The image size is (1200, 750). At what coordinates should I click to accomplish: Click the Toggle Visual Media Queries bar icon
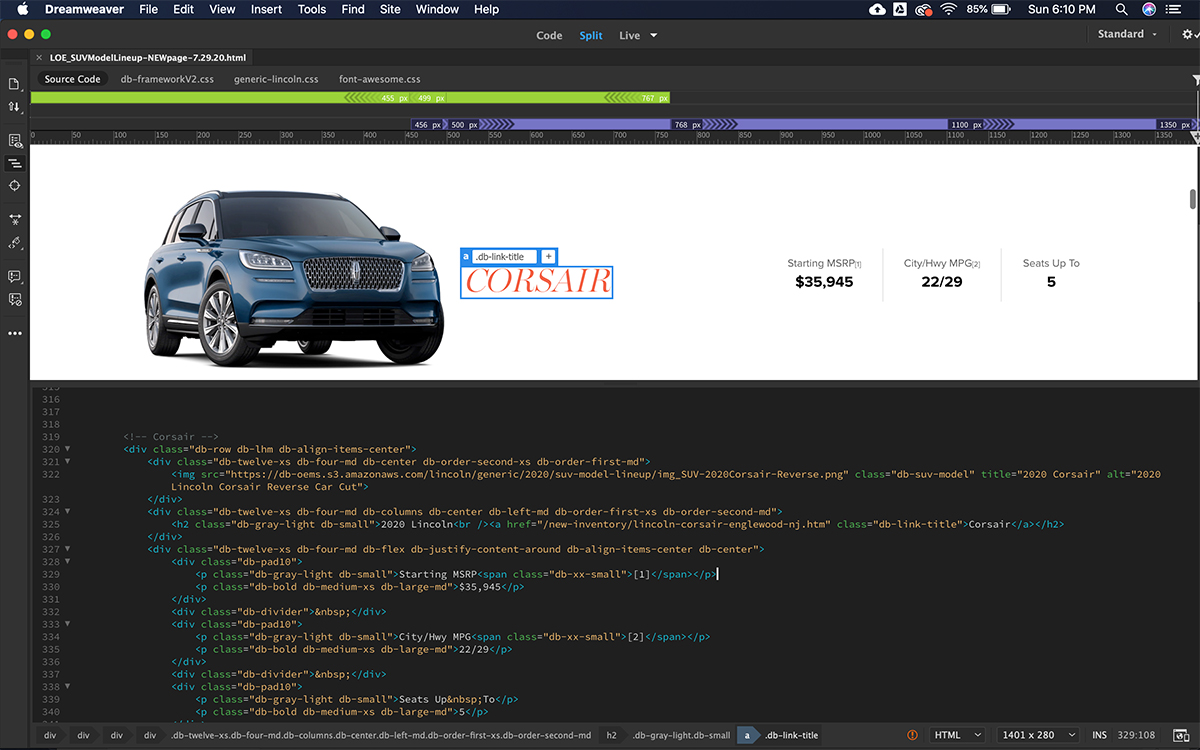pos(14,163)
